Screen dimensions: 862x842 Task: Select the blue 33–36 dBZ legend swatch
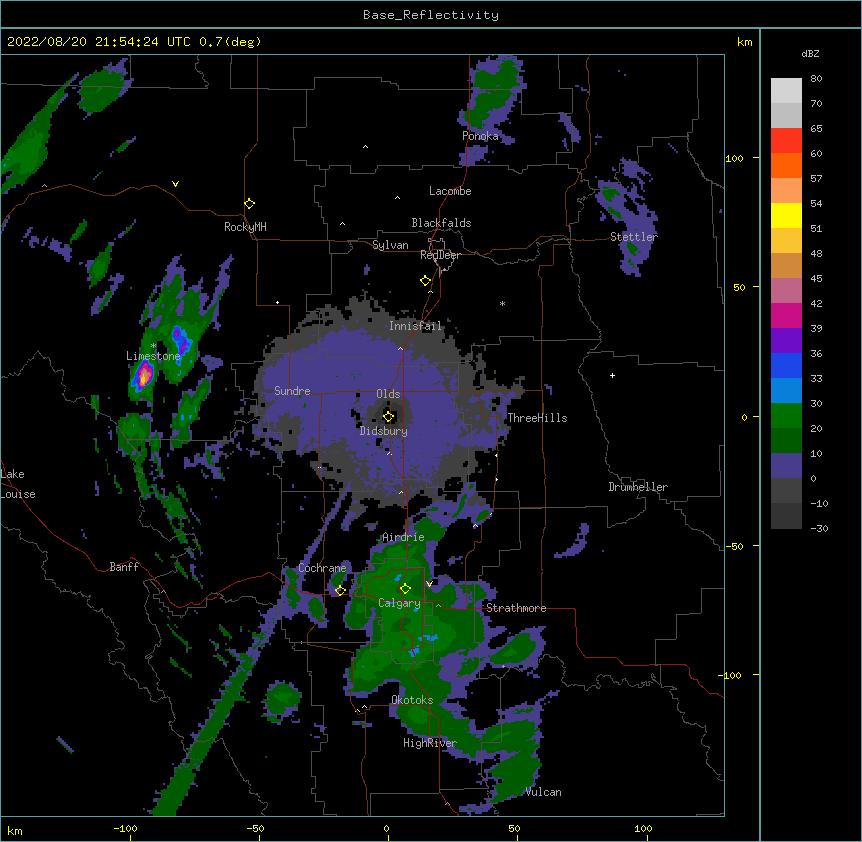(x=786, y=365)
